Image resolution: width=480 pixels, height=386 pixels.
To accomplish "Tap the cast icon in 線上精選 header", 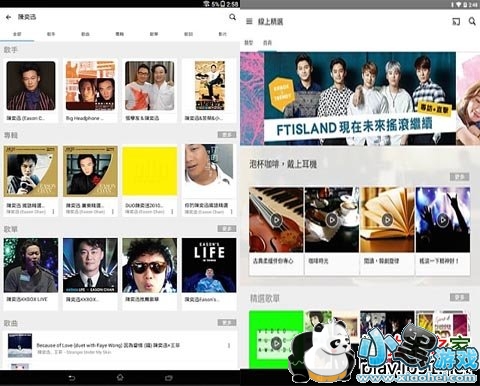I will point(456,22).
